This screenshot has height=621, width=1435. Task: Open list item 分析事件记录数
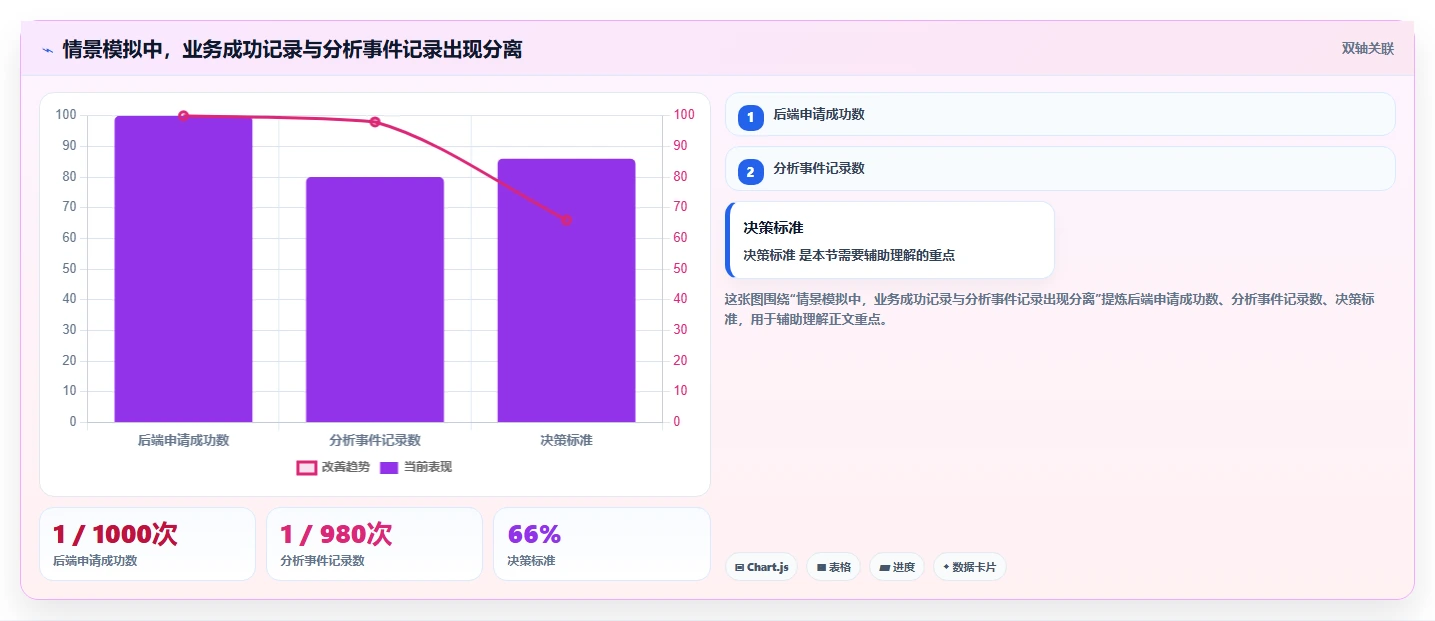1060,168
